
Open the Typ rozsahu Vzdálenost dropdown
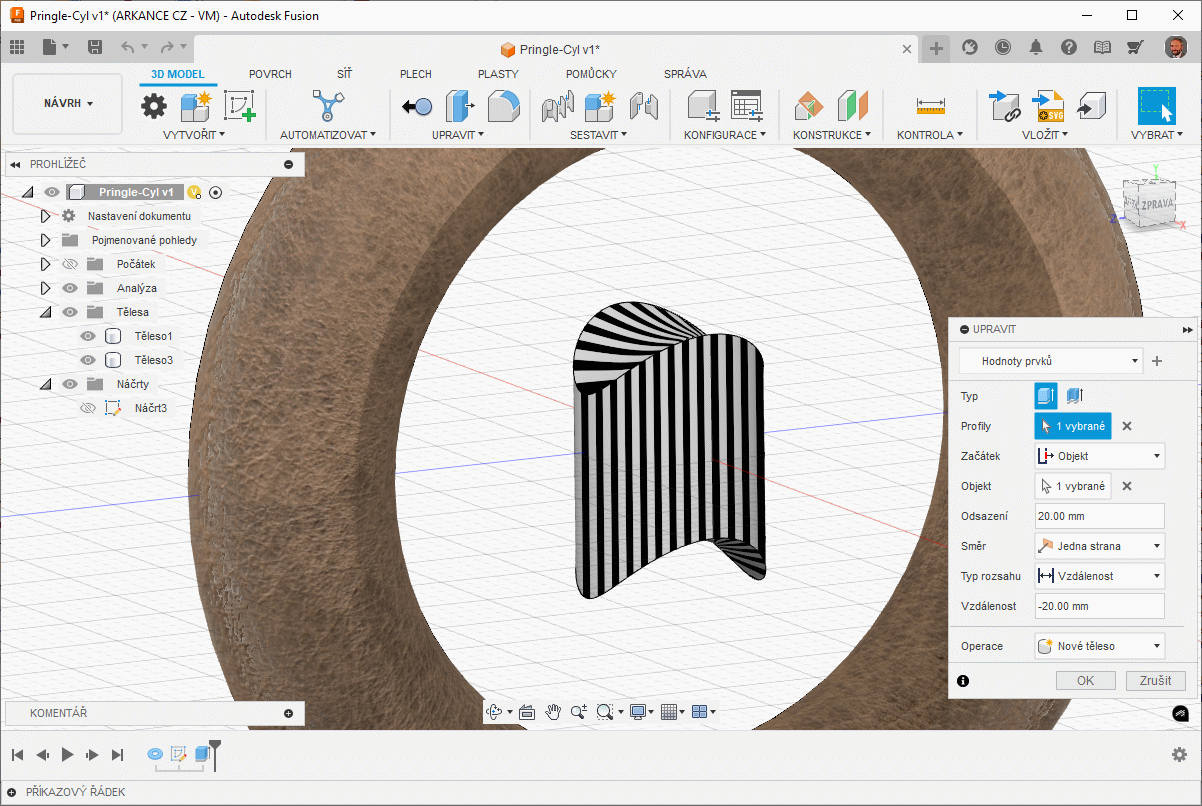[x=1100, y=576]
